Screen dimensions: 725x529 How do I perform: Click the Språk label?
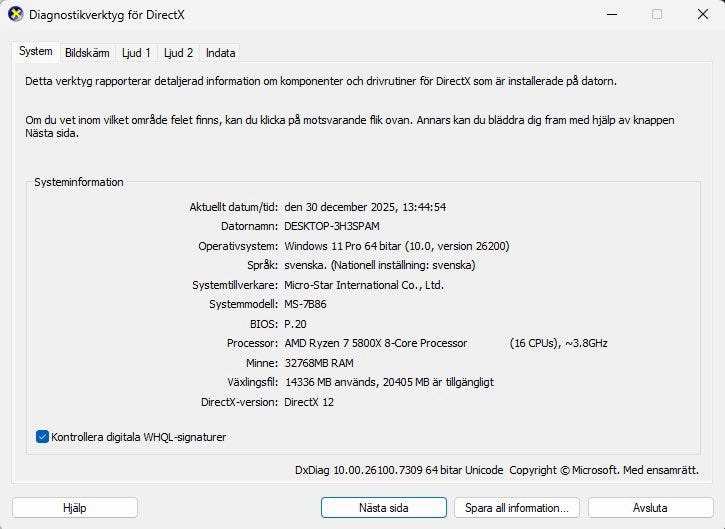click(x=263, y=265)
